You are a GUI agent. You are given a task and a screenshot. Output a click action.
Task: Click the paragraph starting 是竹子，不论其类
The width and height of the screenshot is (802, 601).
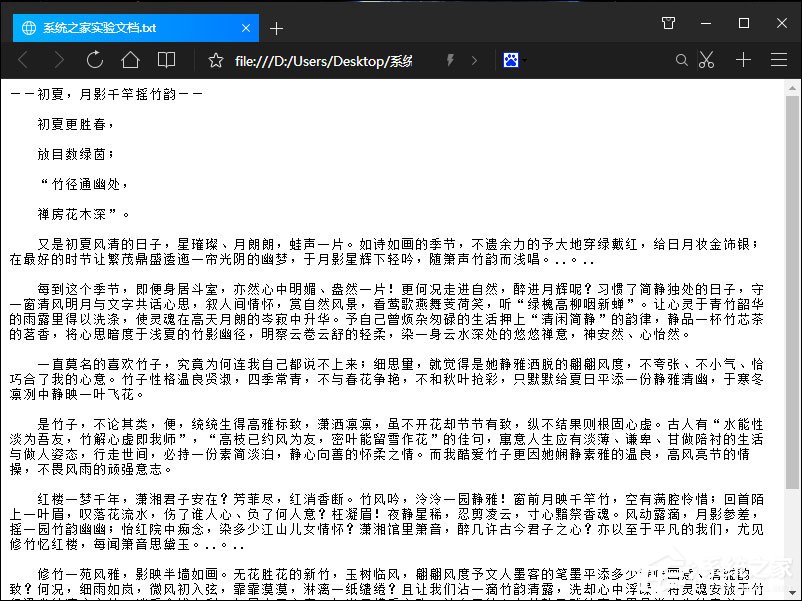[x=386, y=447]
